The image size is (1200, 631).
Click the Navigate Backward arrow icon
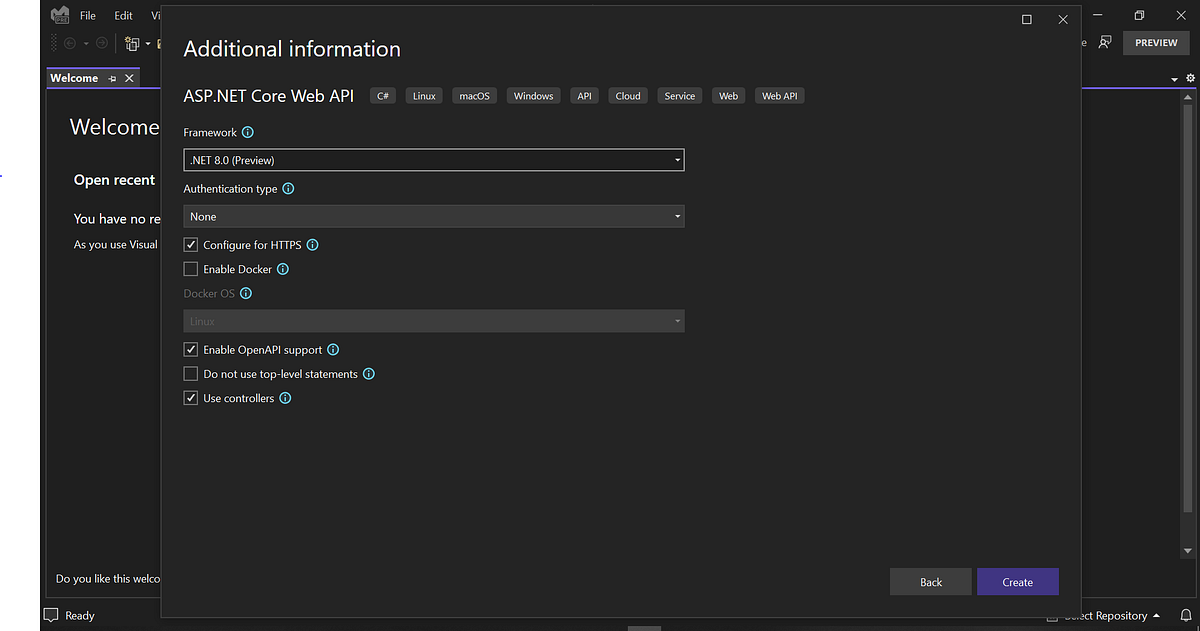[x=69, y=42]
